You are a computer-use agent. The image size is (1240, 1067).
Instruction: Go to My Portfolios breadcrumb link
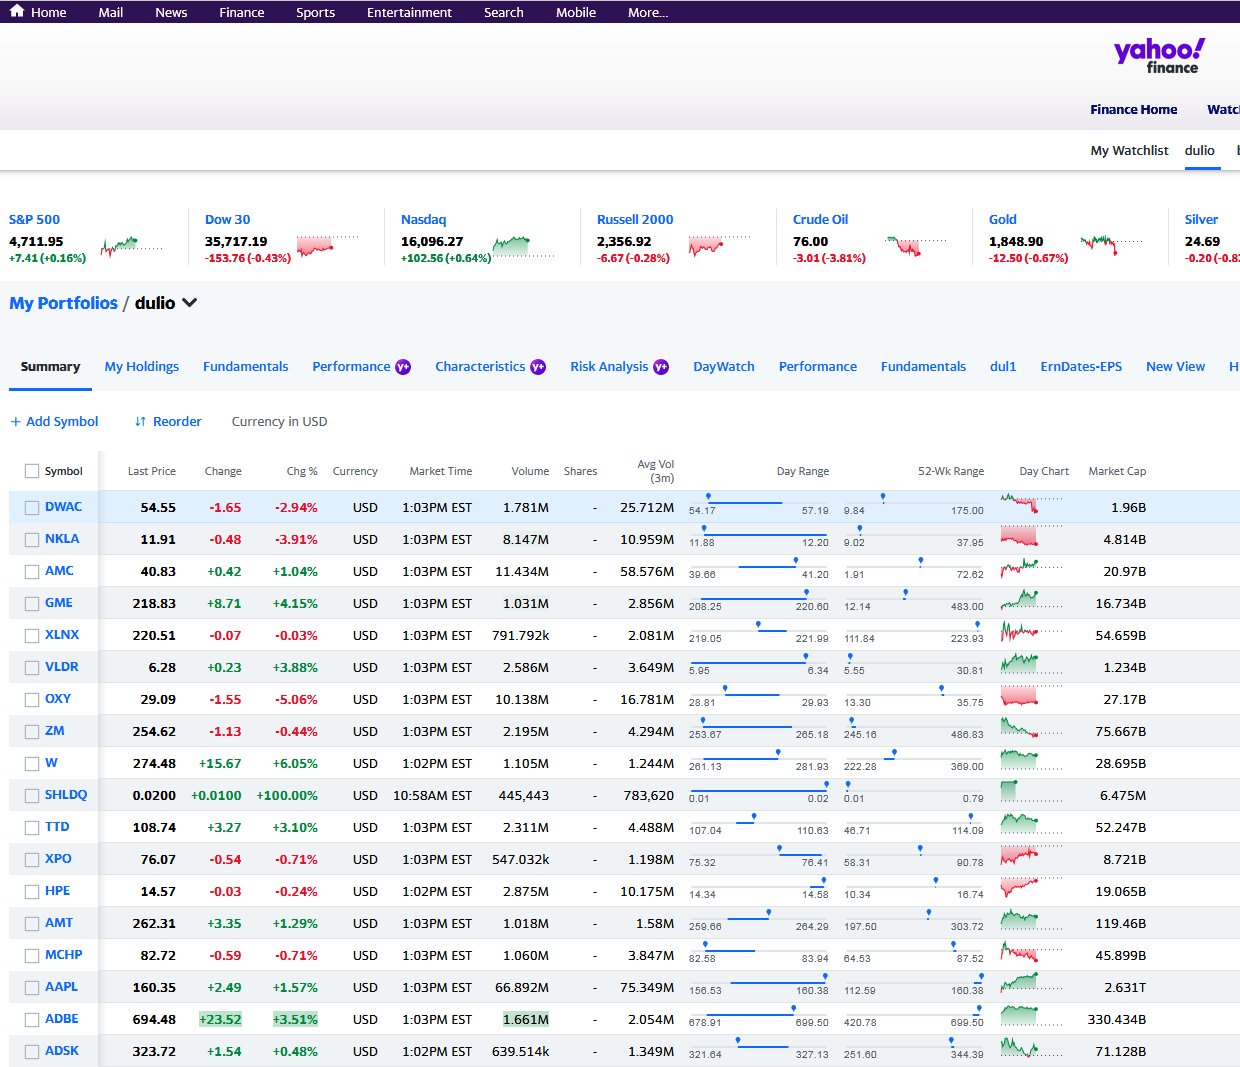[63, 303]
